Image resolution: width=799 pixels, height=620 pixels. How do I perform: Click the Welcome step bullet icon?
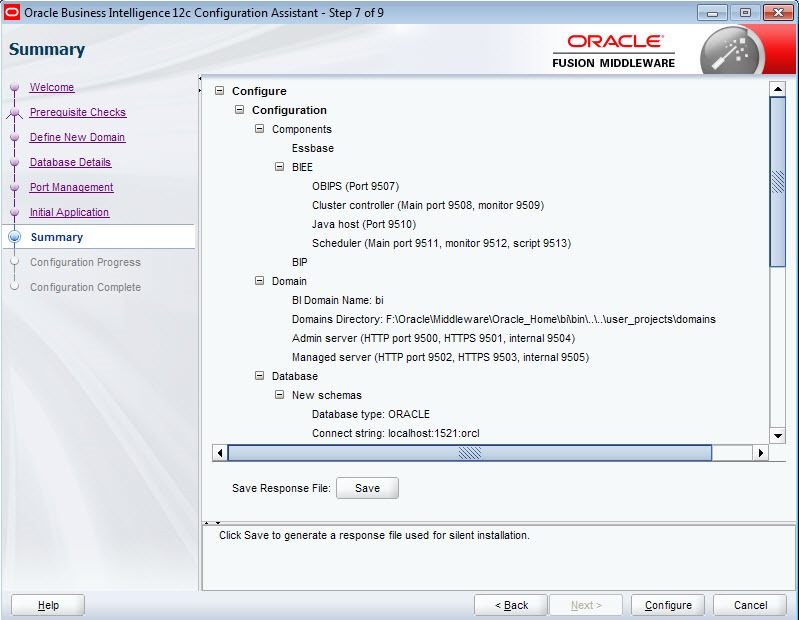tap(15, 88)
